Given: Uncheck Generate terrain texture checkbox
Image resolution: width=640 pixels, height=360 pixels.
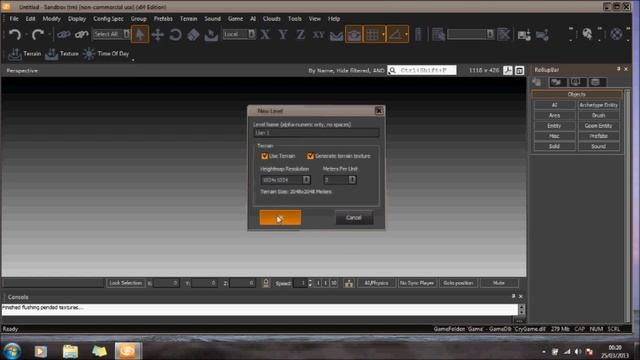Looking at the screenshot, I should (310, 156).
